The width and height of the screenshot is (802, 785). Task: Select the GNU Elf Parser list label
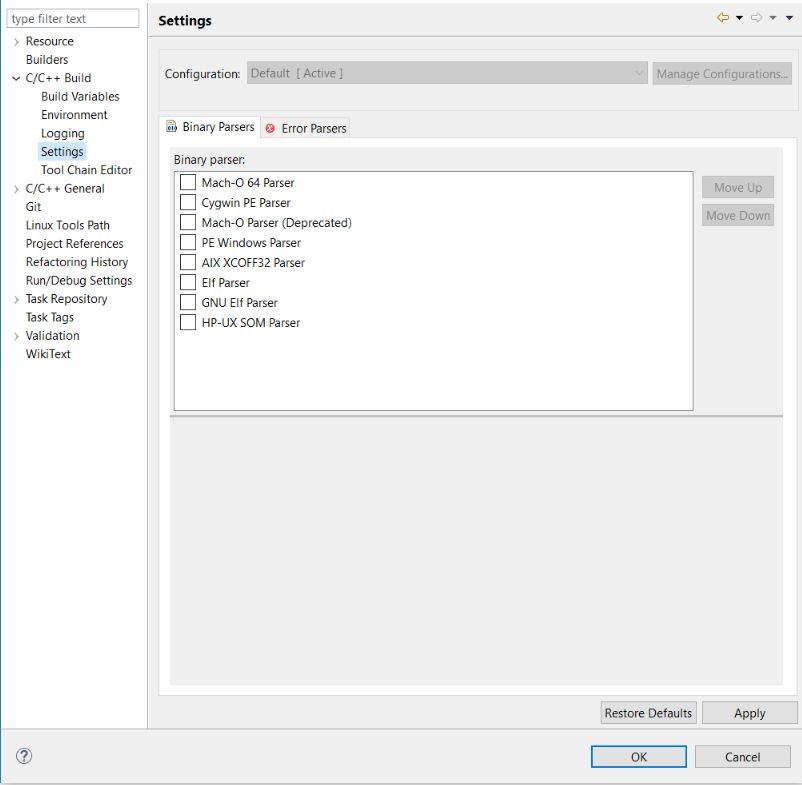(x=239, y=303)
